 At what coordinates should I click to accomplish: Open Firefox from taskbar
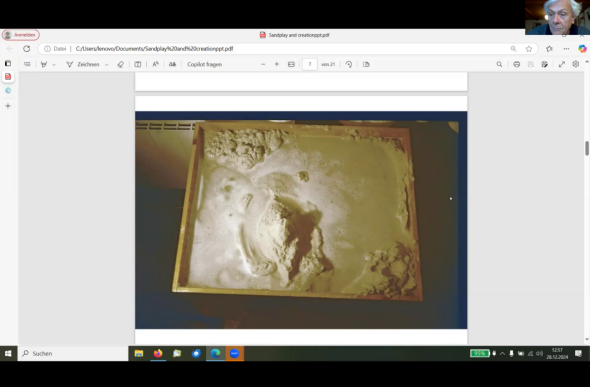click(158, 354)
